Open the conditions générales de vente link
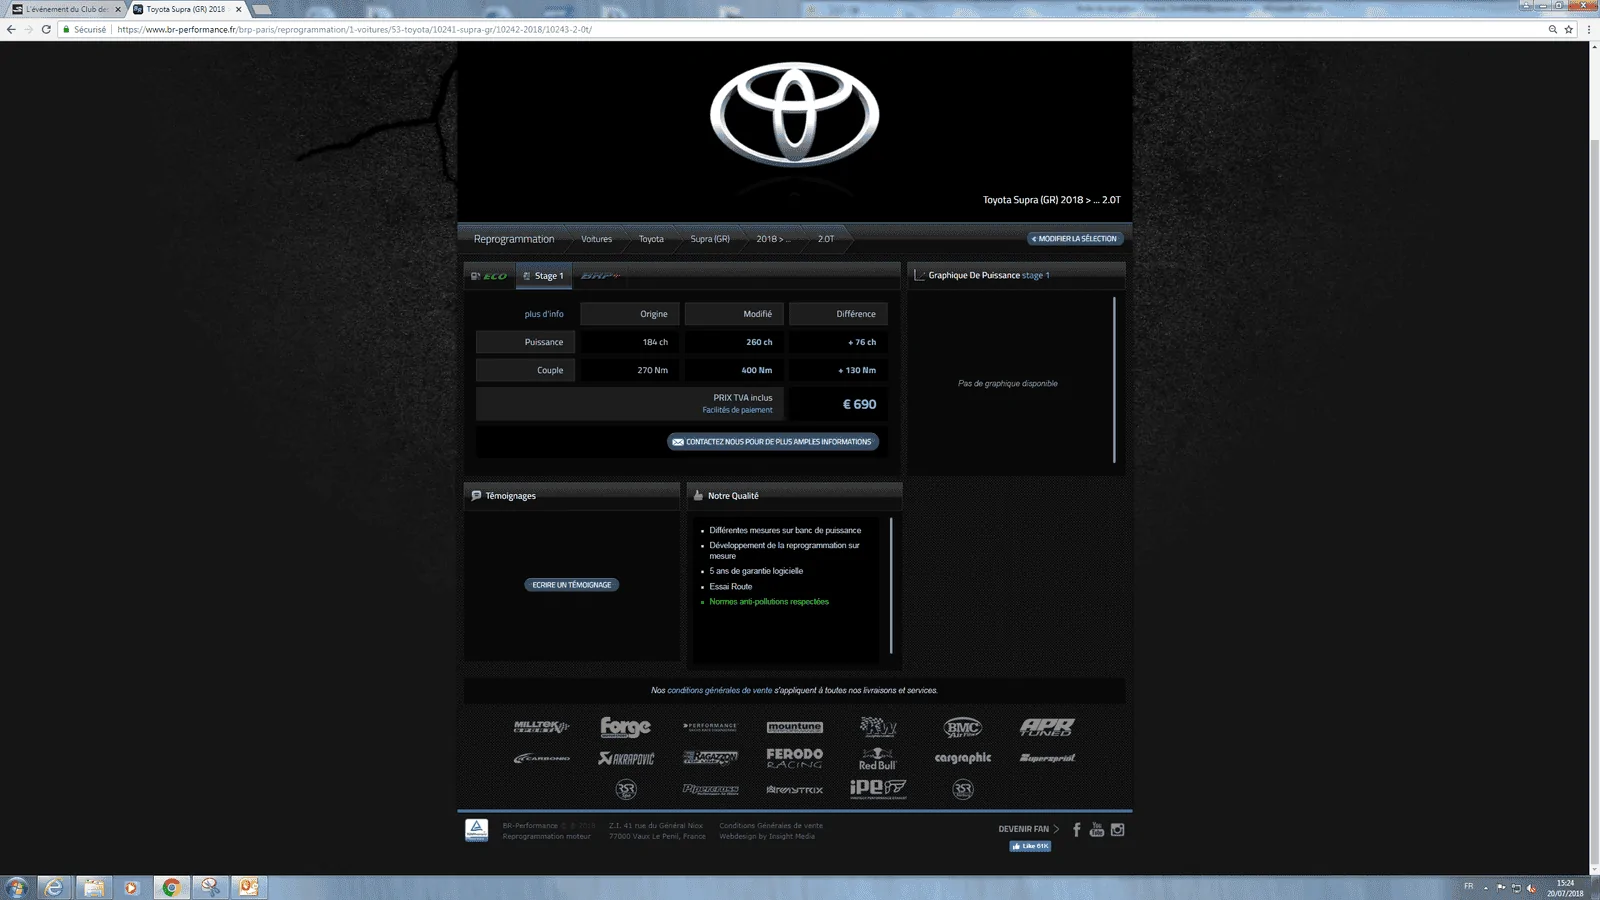The image size is (1600, 900). pyautogui.click(x=720, y=690)
